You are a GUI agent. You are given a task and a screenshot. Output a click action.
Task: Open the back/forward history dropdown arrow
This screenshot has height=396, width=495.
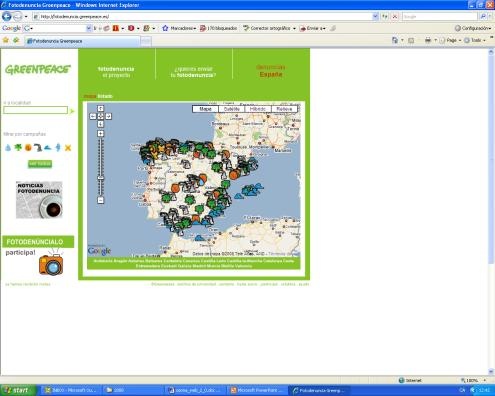[x=26, y=17]
